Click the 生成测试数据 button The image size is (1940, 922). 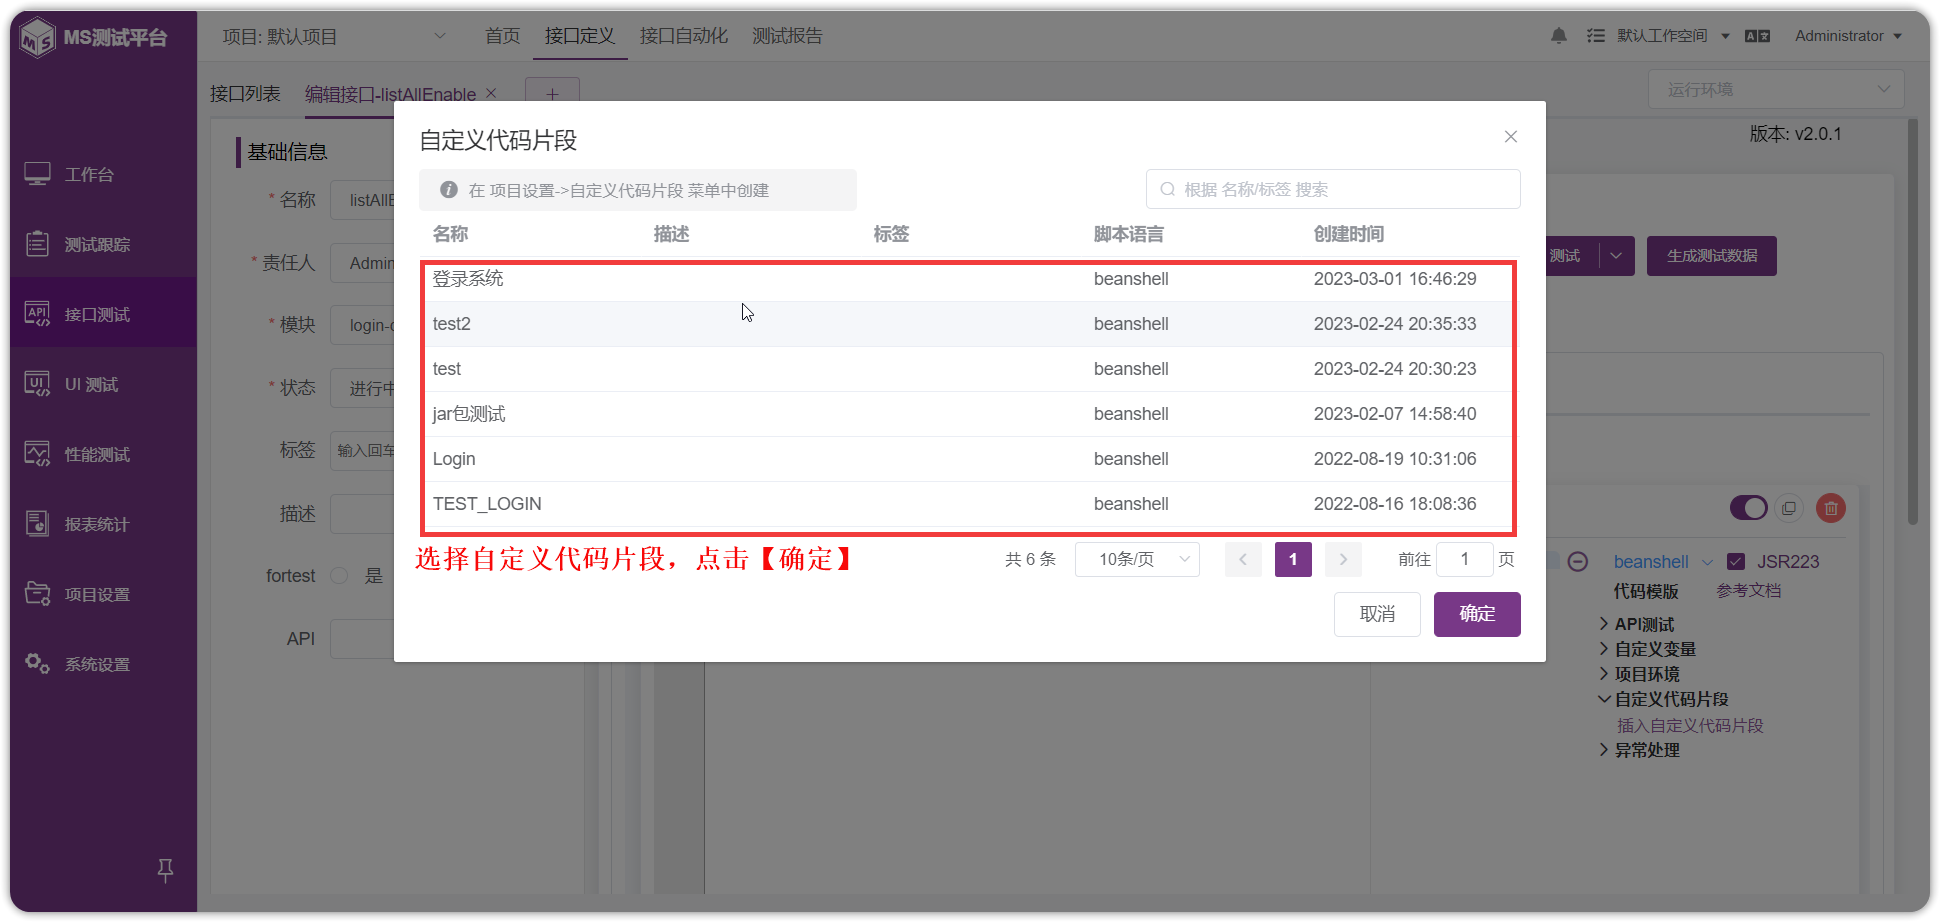click(x=1712, y=256)
